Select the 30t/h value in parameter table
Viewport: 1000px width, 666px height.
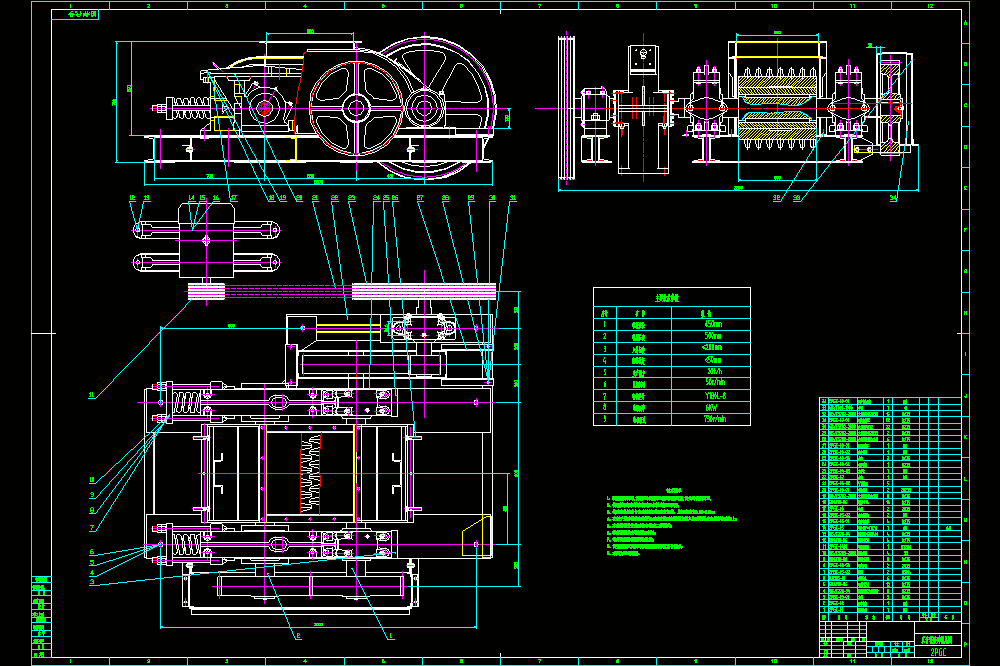[x=714, y=371]
